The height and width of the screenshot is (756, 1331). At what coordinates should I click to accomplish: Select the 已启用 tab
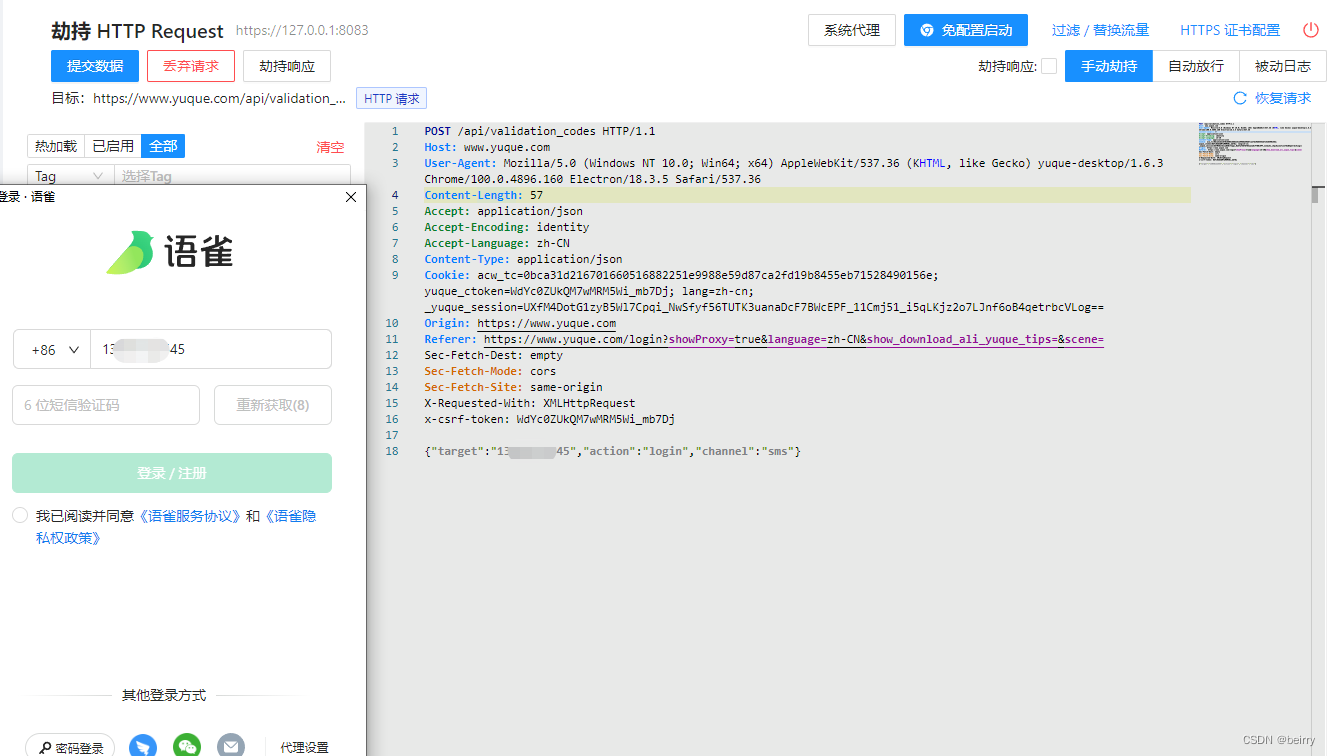[113, 146]
